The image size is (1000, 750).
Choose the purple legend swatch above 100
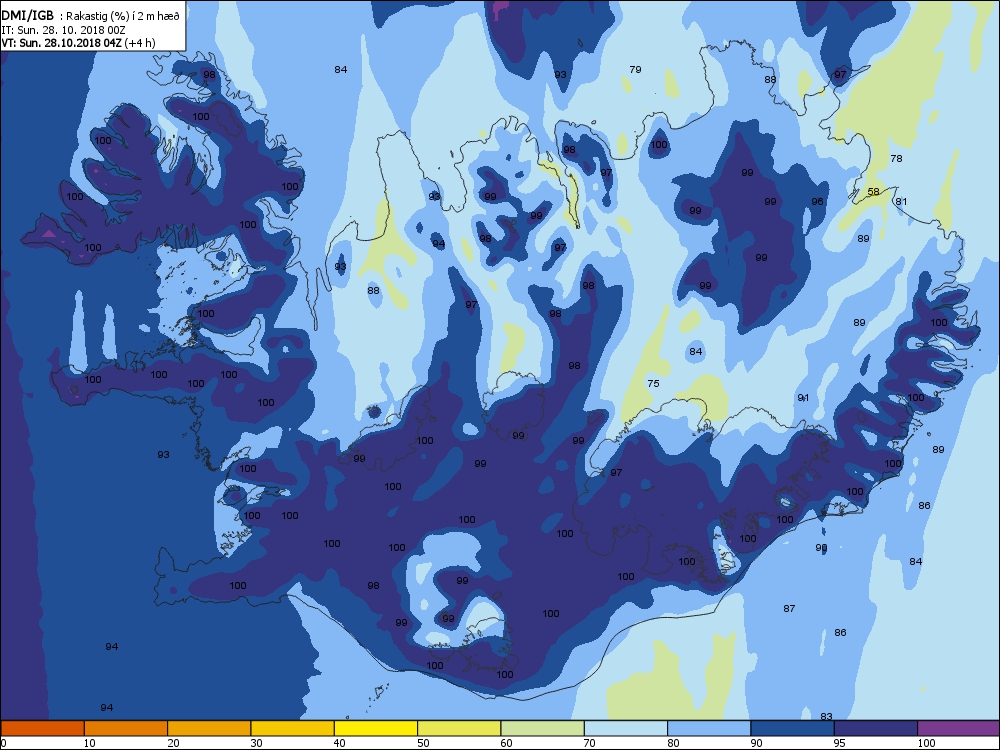pyautogui.click(x=959, y=728)
